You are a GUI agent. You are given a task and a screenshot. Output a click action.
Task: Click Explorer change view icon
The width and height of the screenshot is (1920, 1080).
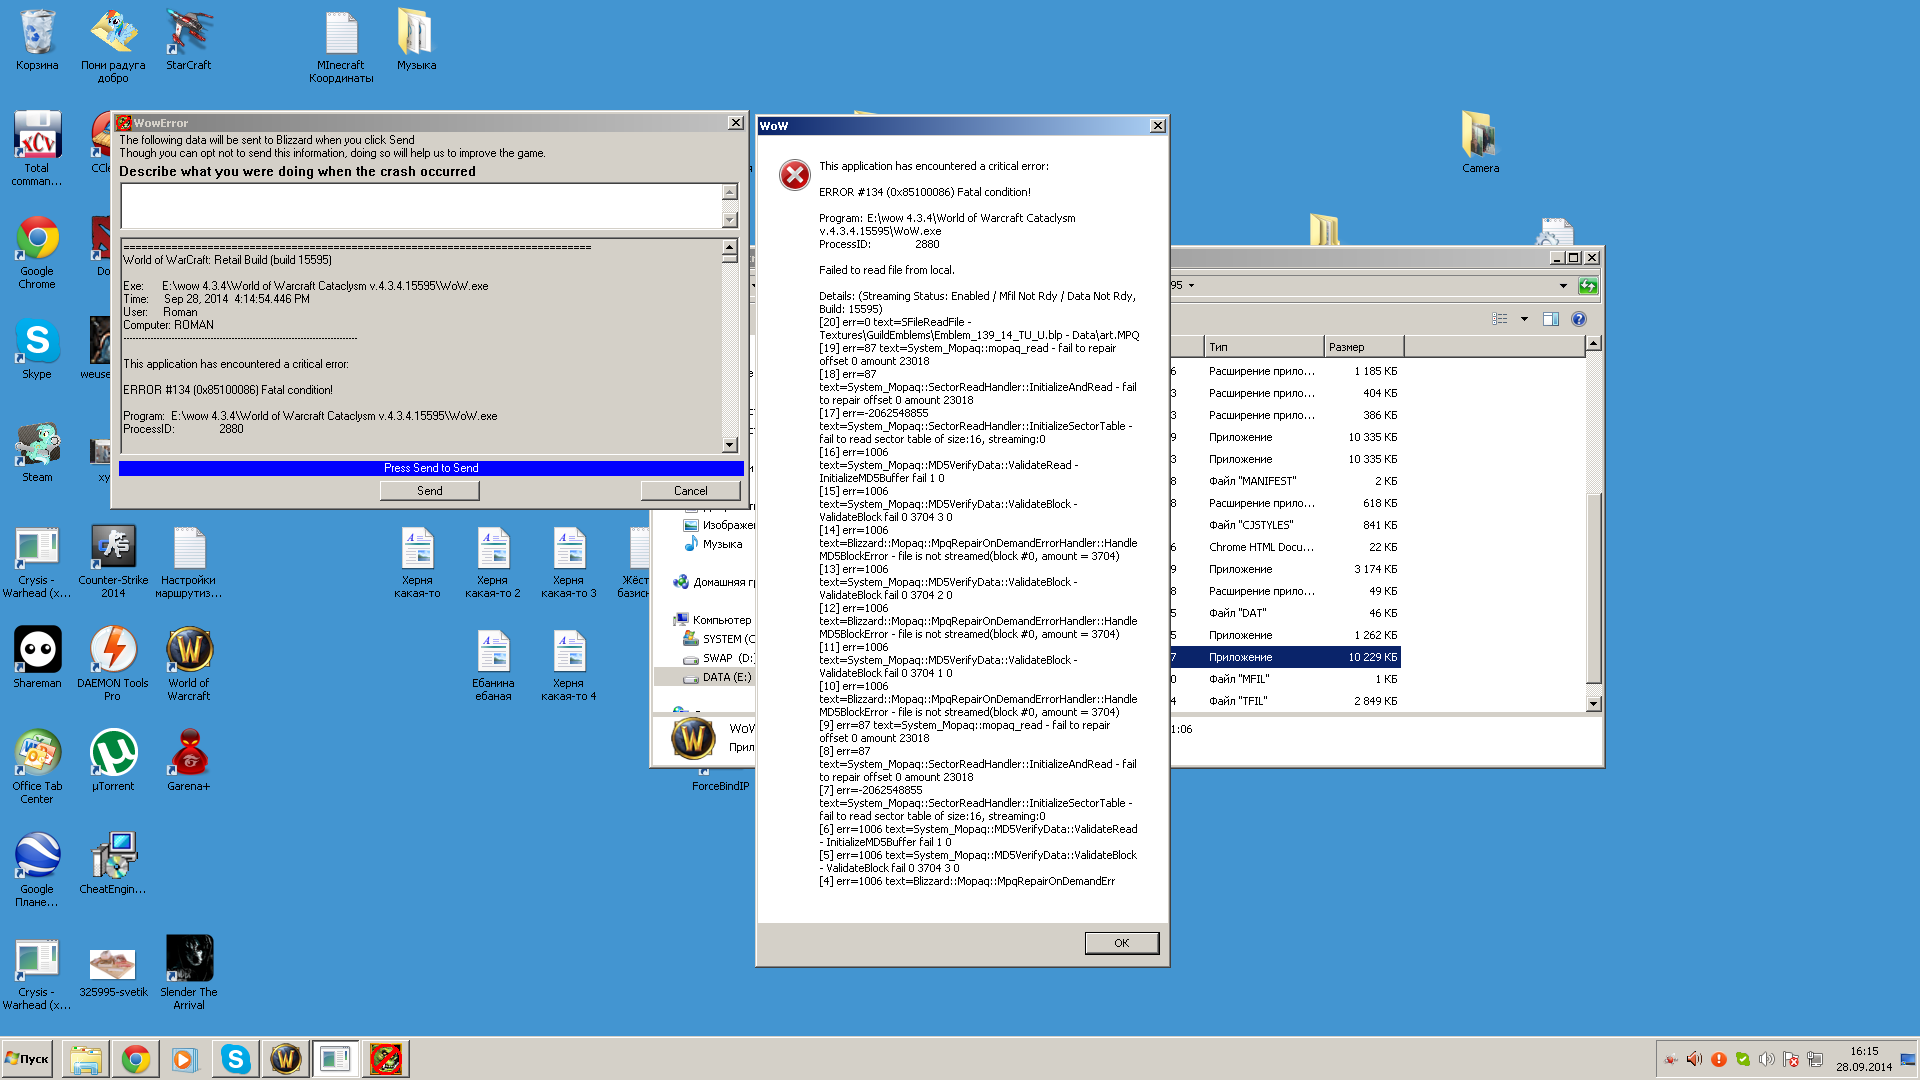[x=1499, y=319]
